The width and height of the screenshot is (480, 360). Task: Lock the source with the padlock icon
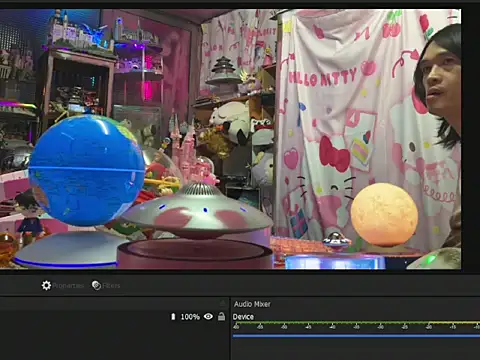(x=221, y=316)
